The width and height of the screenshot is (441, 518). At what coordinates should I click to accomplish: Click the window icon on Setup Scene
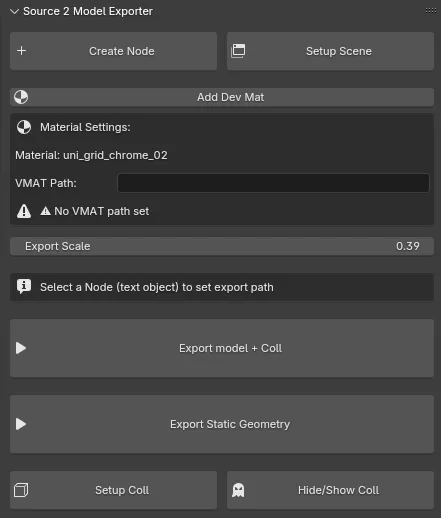238,51
